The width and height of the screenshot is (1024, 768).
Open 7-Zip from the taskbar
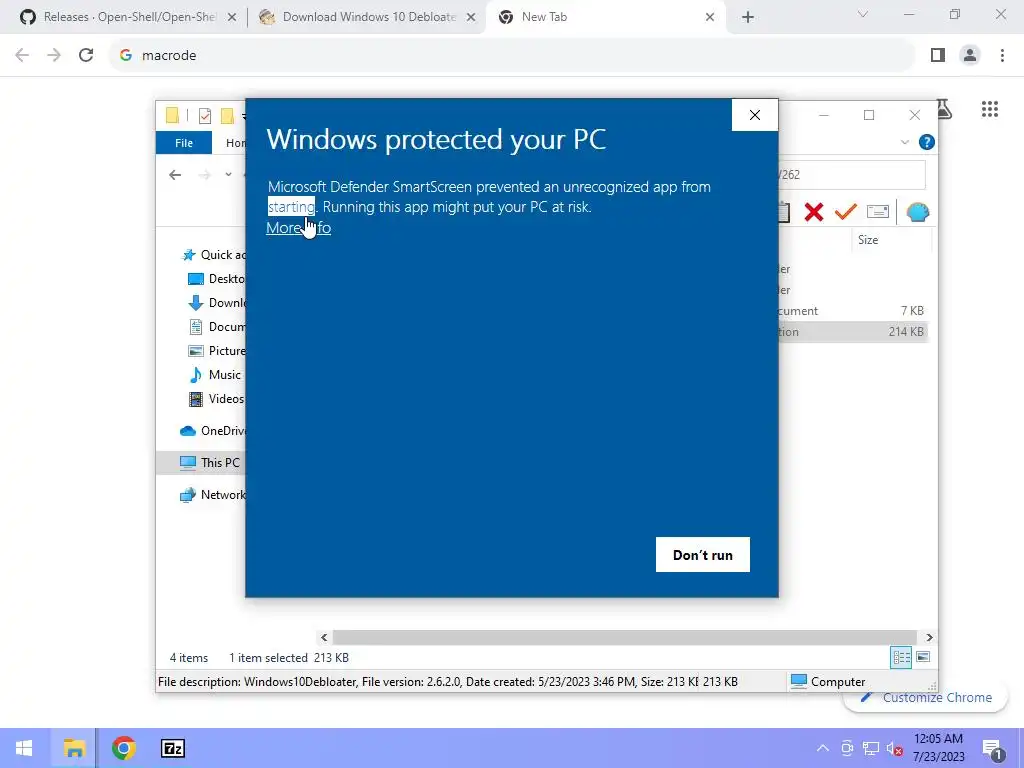pyautogui.click(x=172, y=748)
